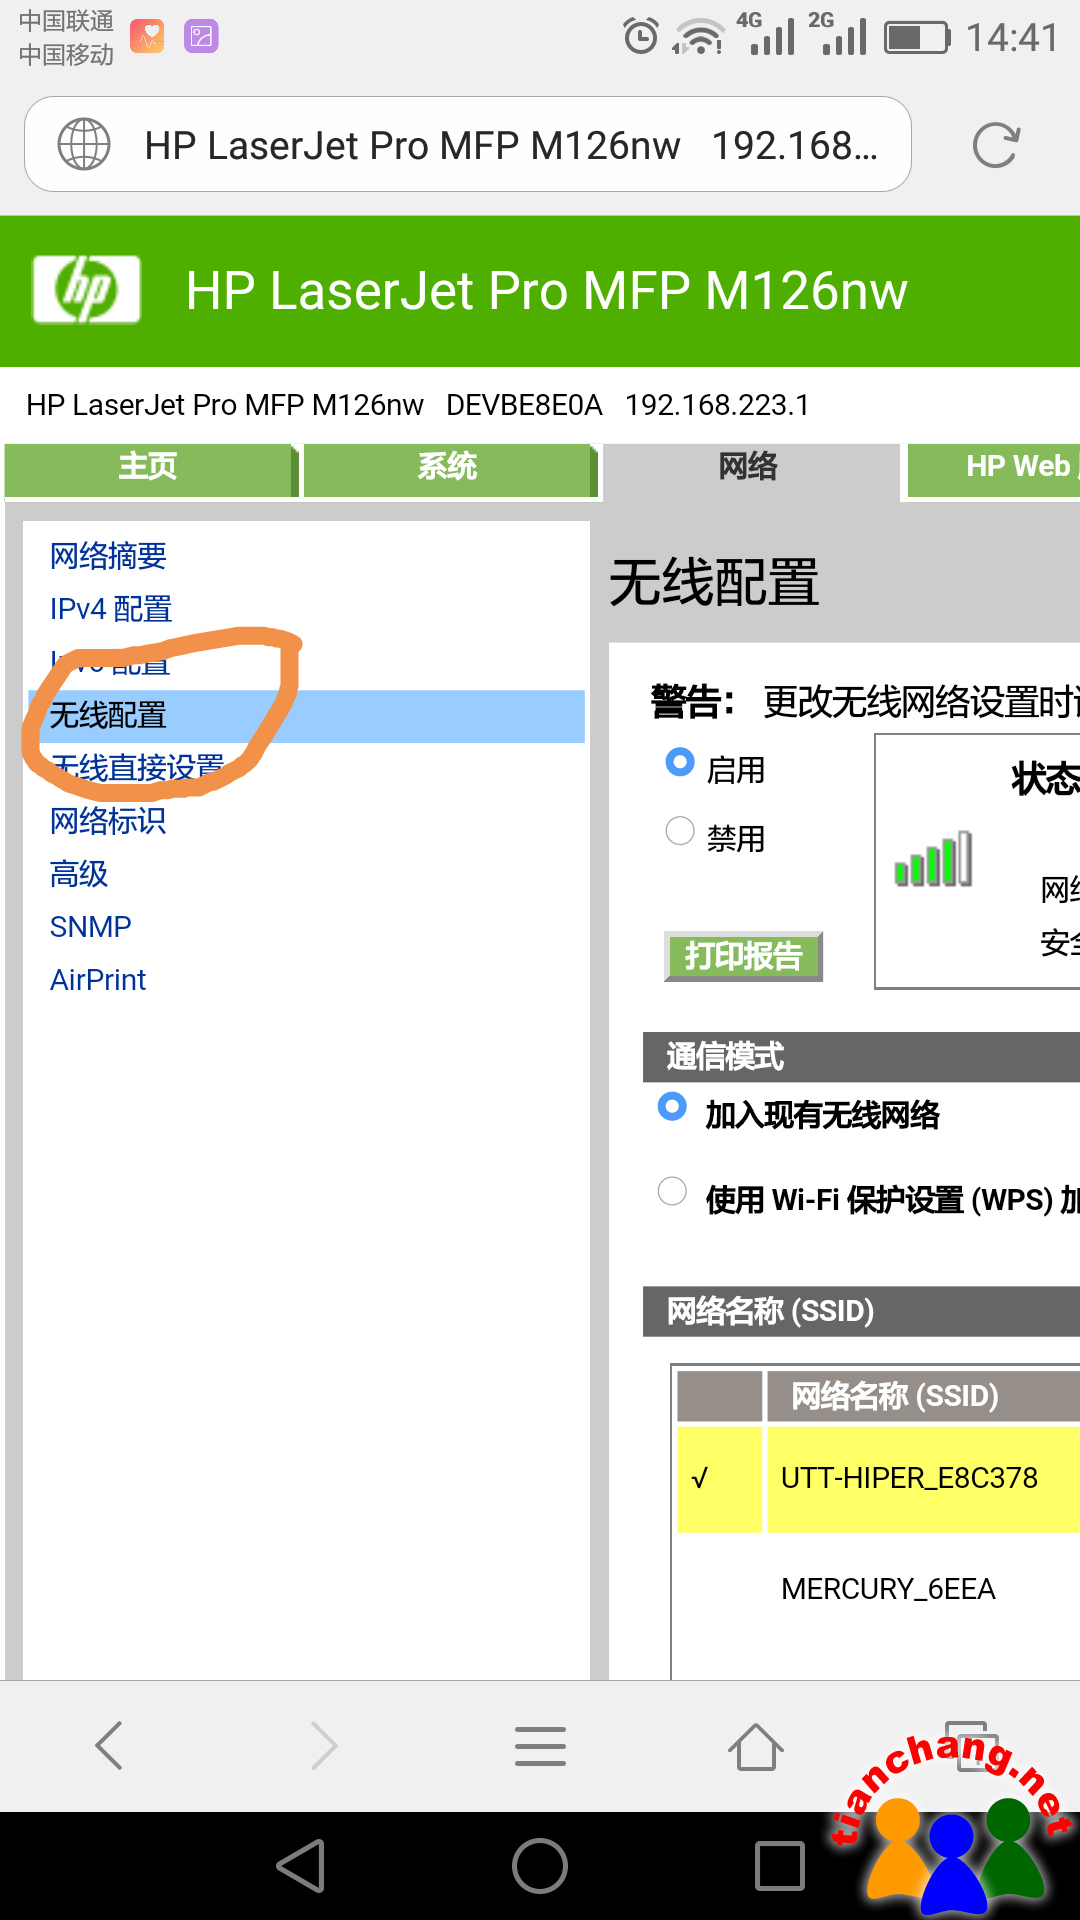Open the AirPrint sidebar link
The width and height of the screenshot is (1080, 1920).
[98, 980]
